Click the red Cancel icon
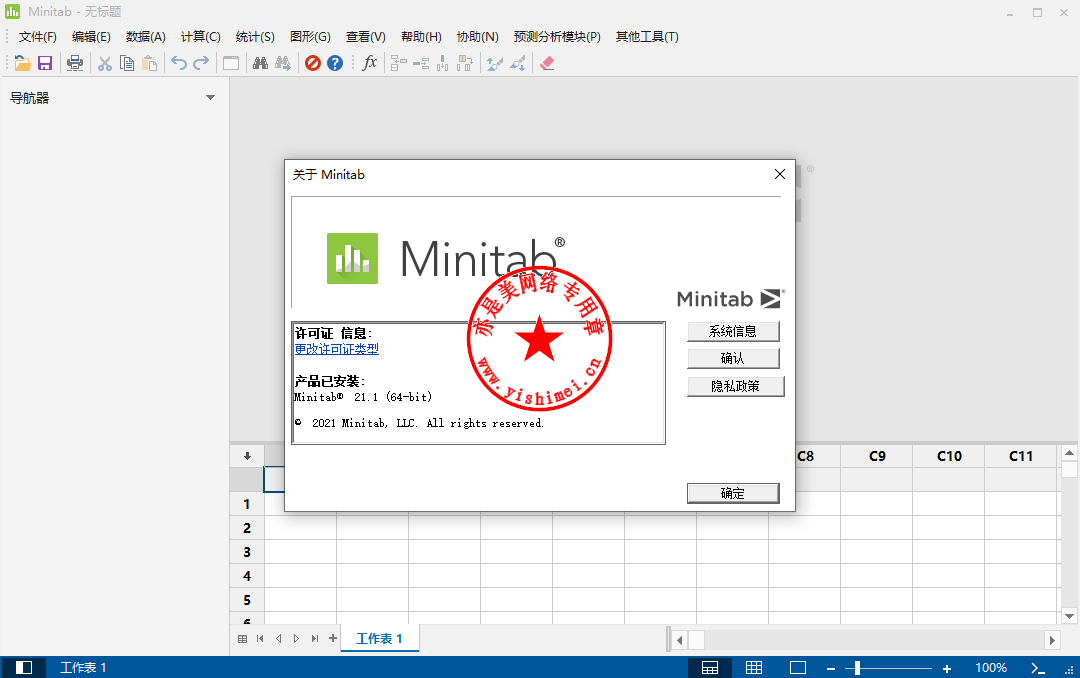 [x=313, y=63]
